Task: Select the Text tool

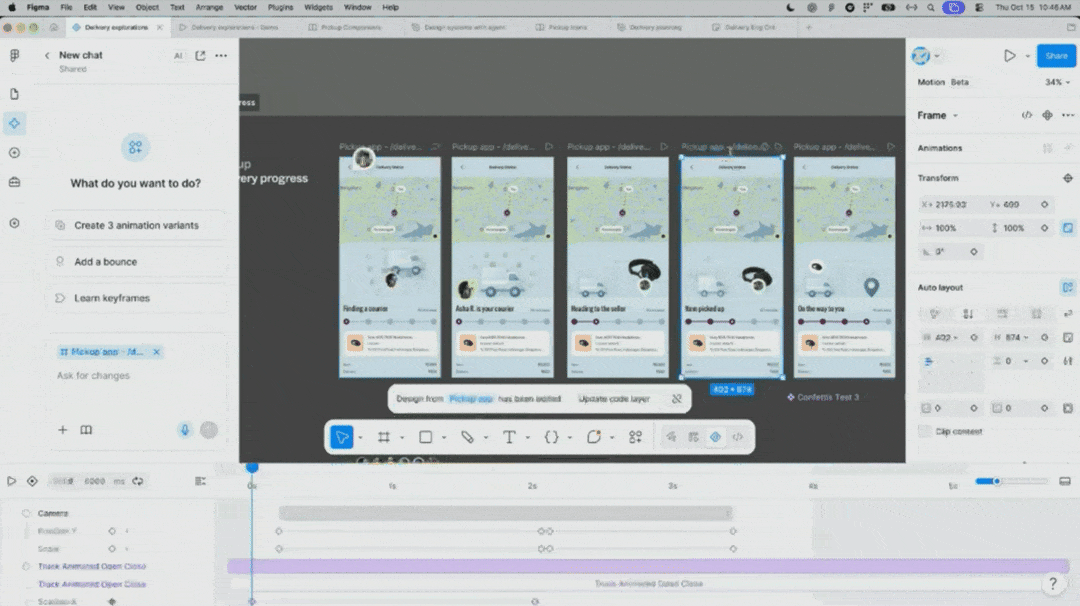Action: tap(509, 437)
